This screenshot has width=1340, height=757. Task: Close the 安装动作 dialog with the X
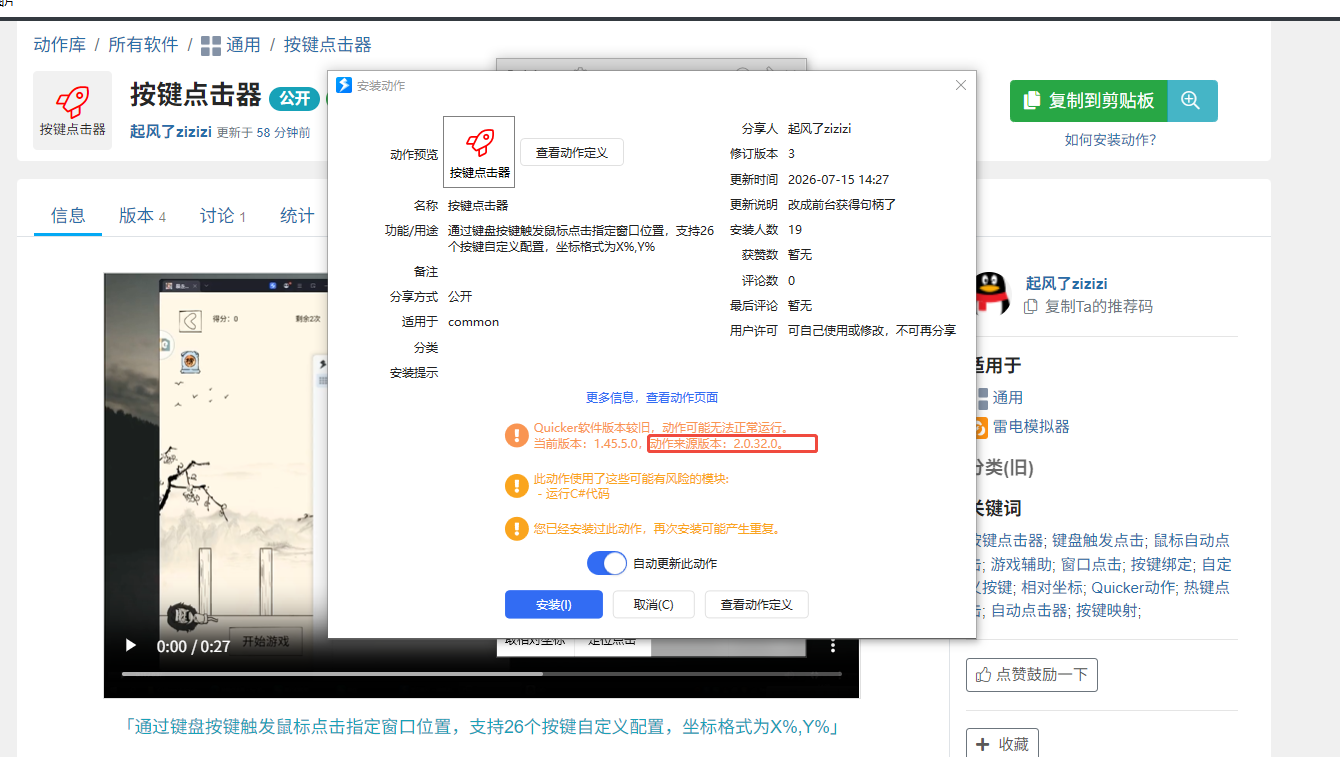(x=961, y=85)
